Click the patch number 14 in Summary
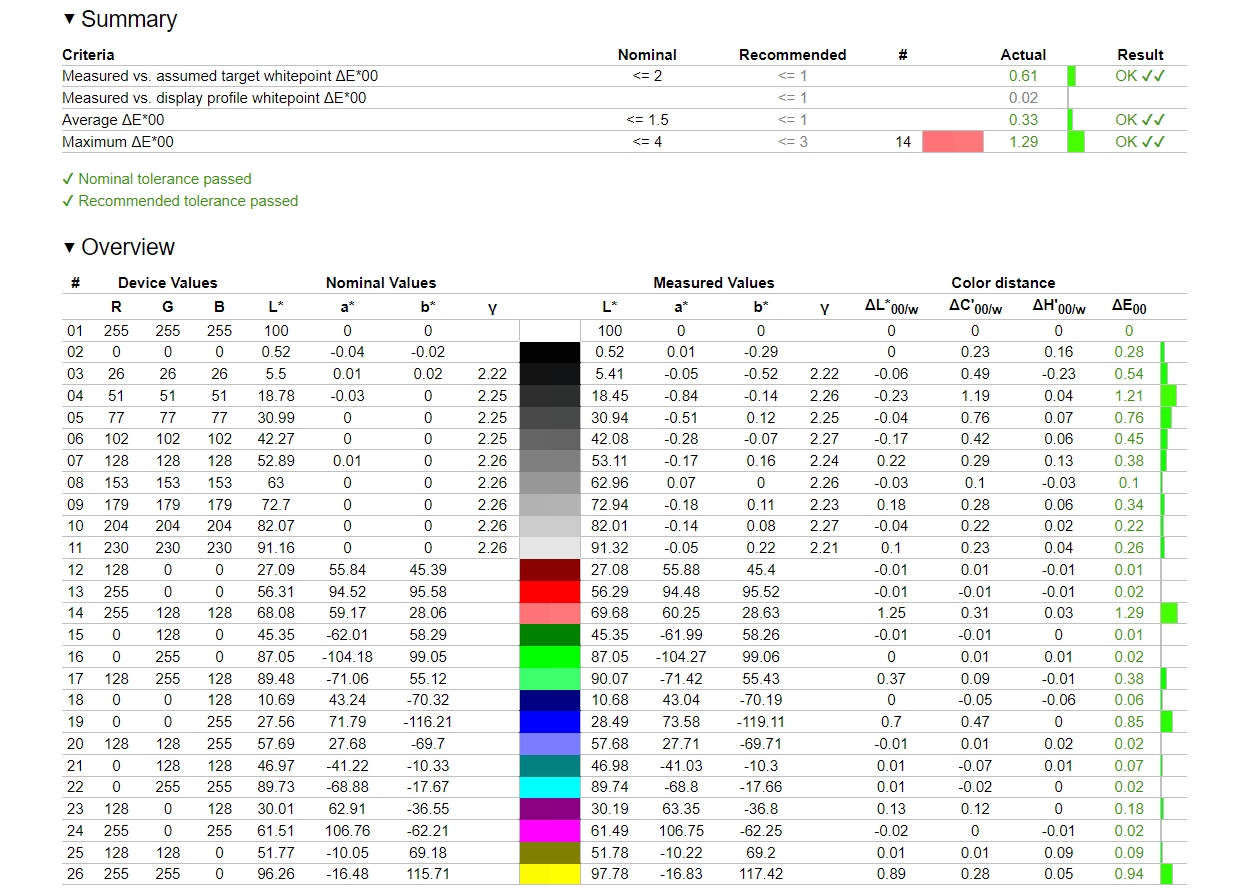 point(903,142)
